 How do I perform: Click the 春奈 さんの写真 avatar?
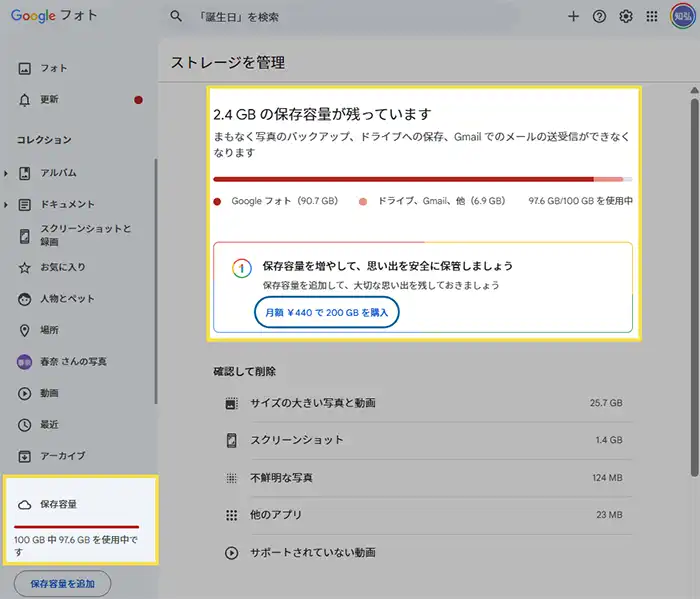point(25,362)
